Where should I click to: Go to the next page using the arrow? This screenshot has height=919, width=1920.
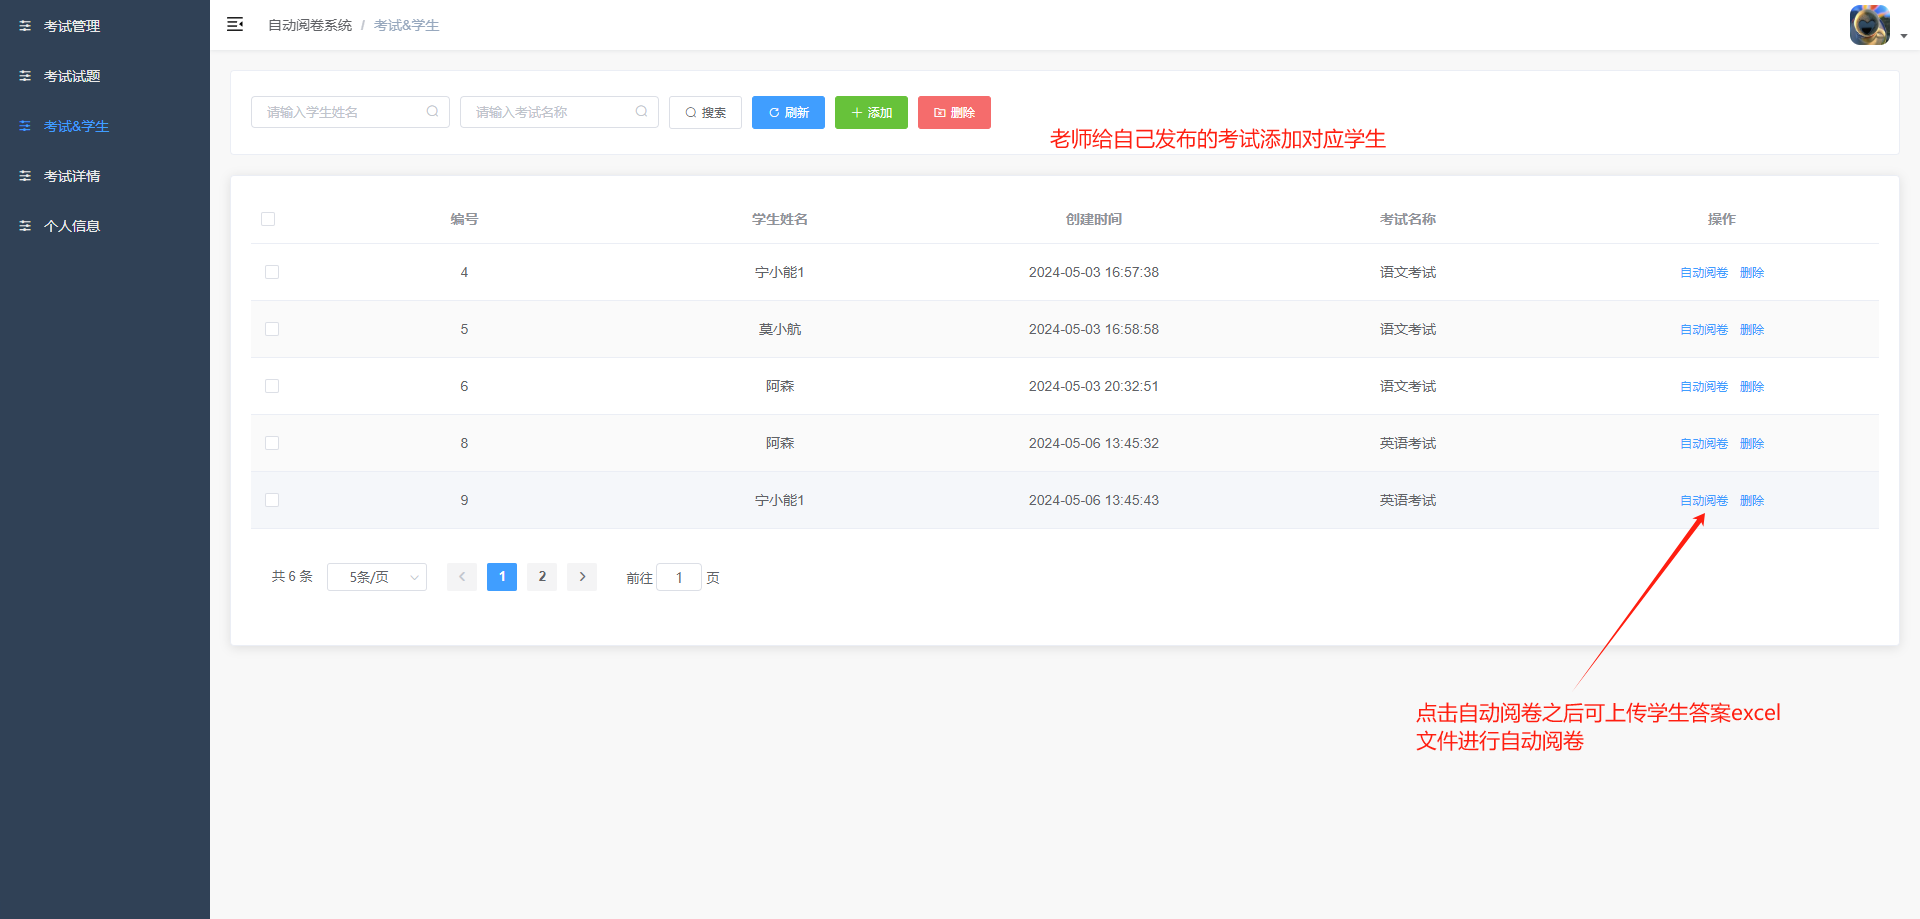(x=582, y=577)
